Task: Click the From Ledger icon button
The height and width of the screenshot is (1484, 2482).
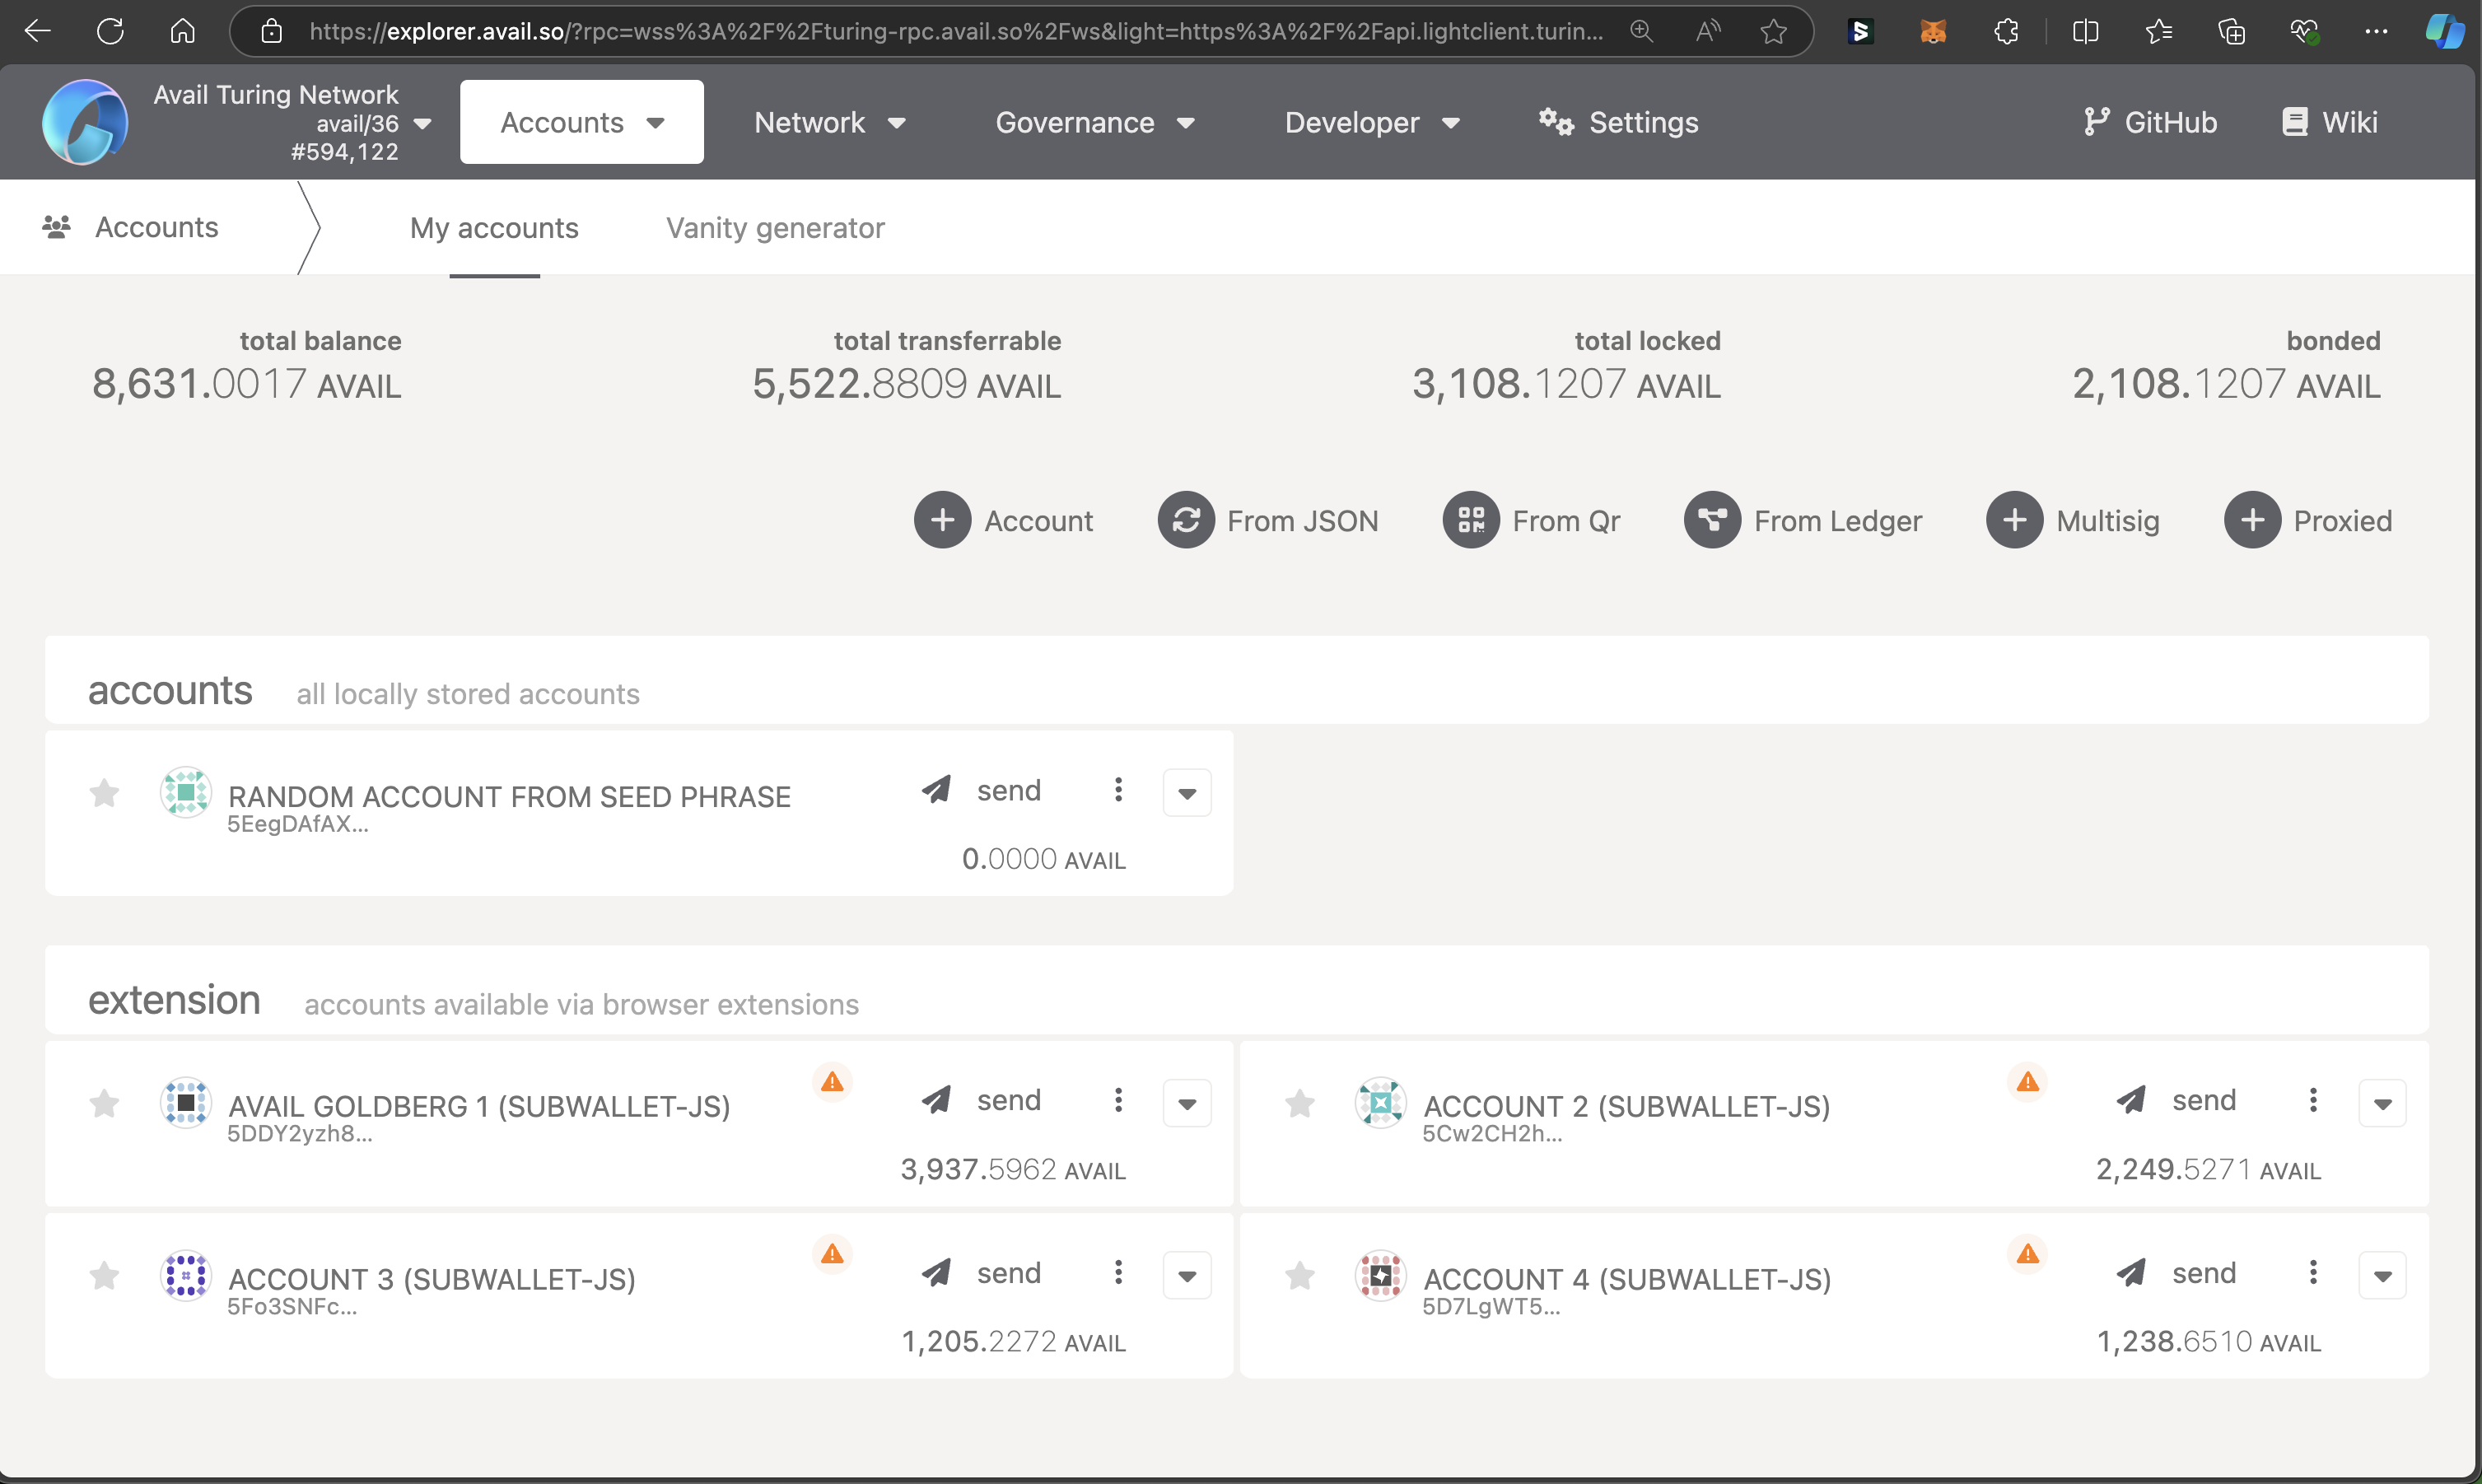Action: (x=1712, y=520)
